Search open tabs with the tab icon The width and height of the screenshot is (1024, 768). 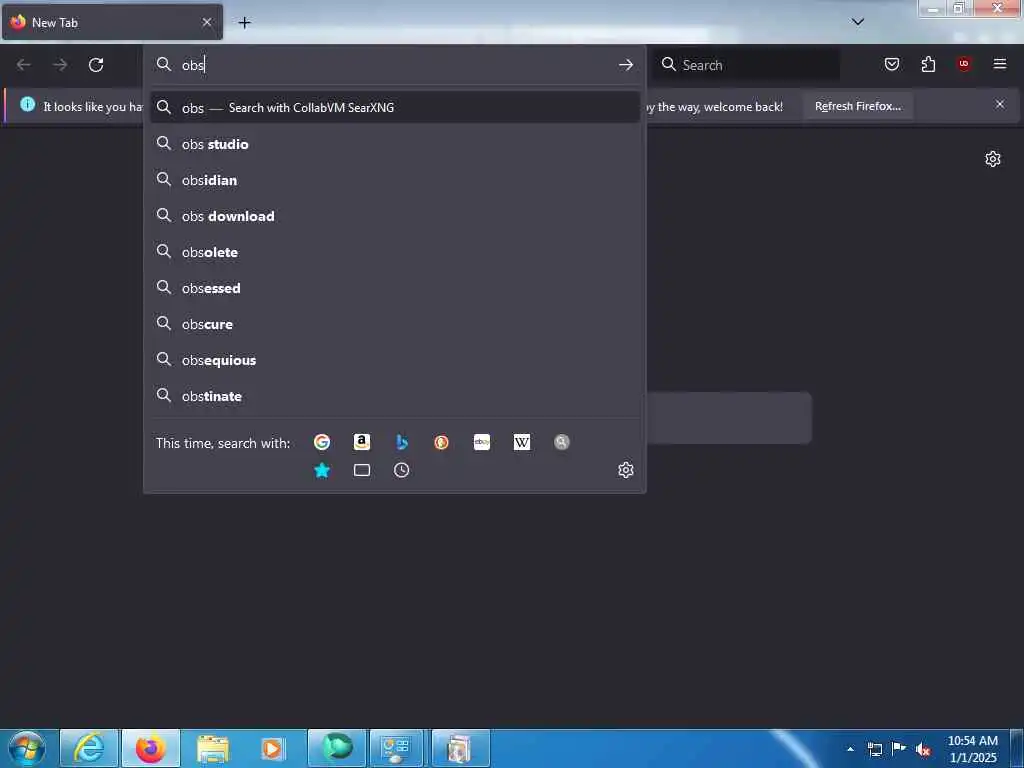[362, 470]
